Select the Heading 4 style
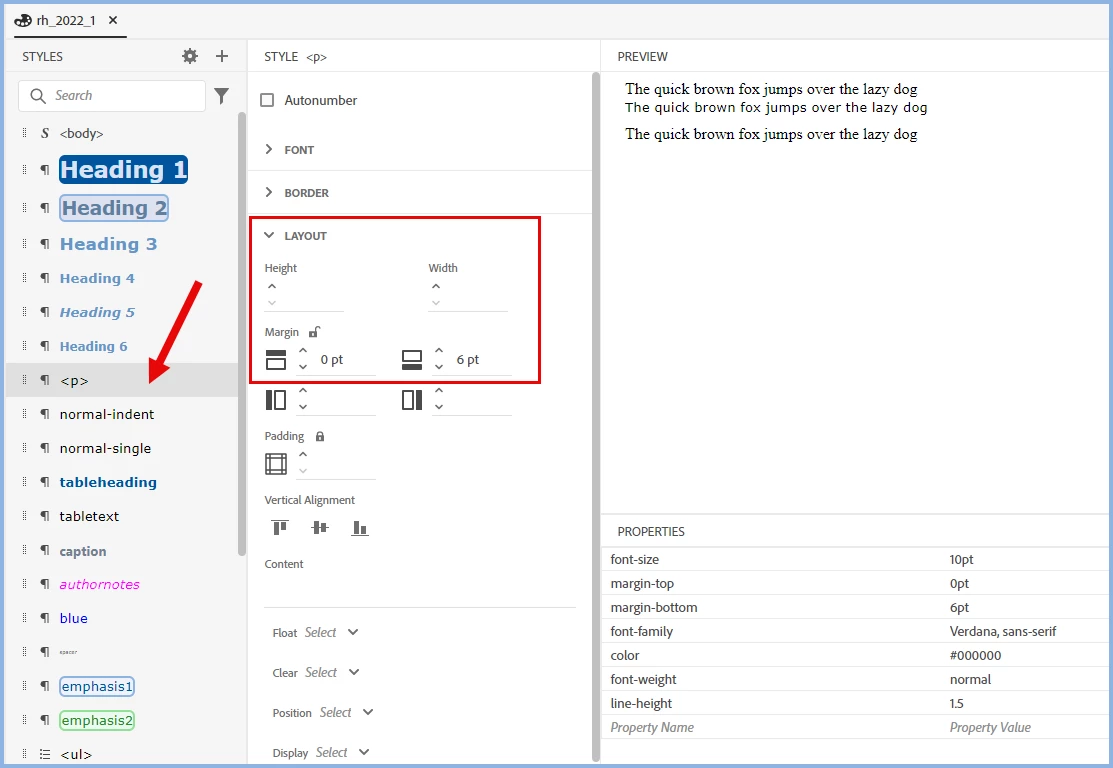The height and width of the screenshot is (768, 1113). click(97, 278)
